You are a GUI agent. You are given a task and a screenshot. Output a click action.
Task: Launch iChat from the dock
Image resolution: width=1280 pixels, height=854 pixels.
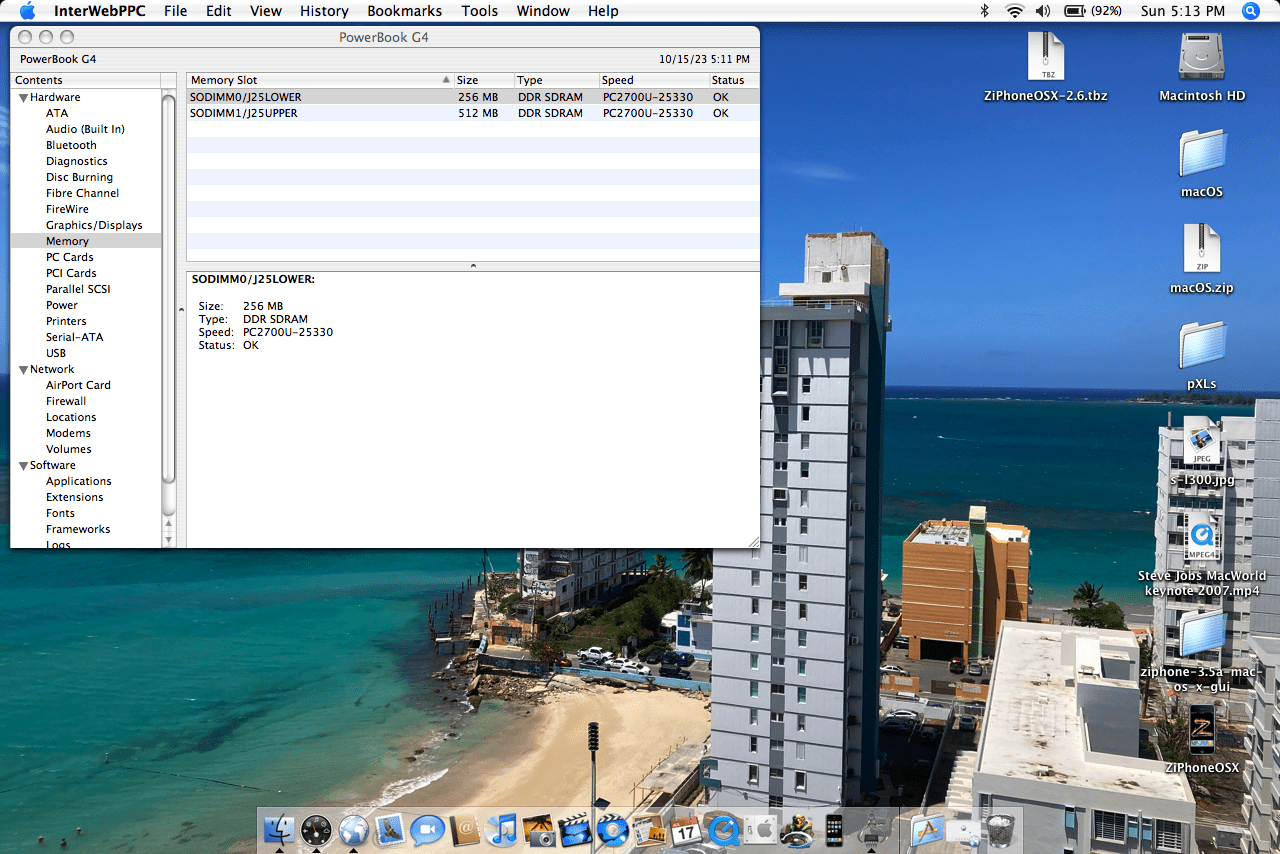pos(427,830)
